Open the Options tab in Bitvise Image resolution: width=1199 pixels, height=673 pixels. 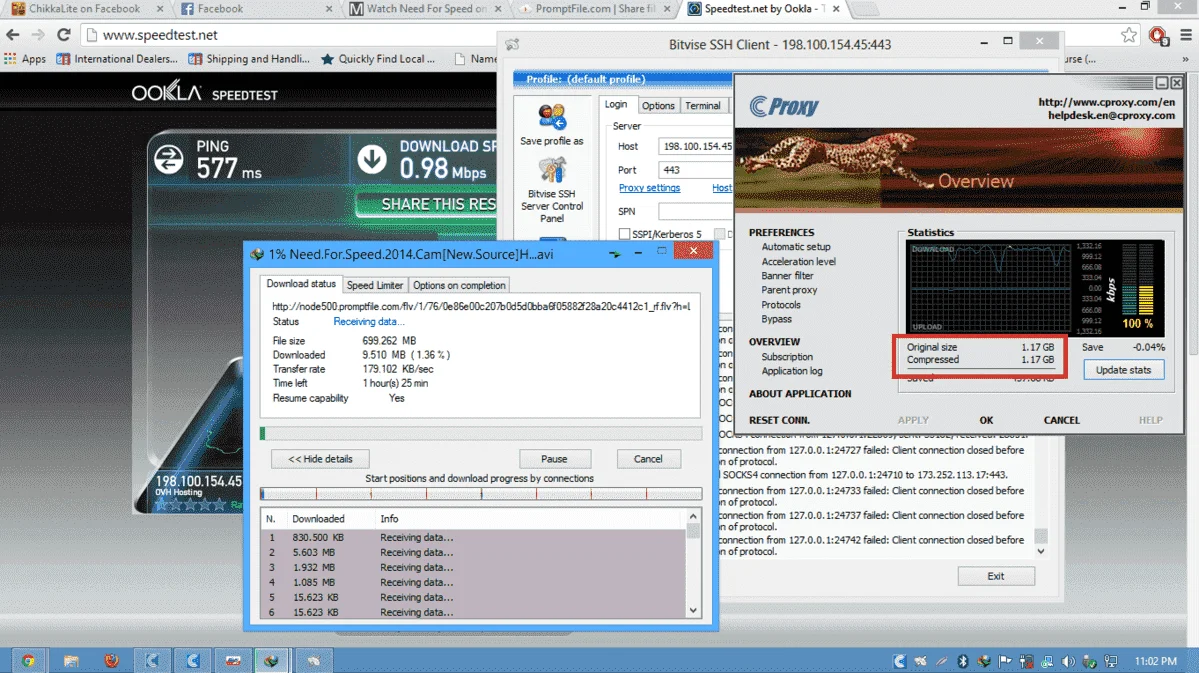658,106
